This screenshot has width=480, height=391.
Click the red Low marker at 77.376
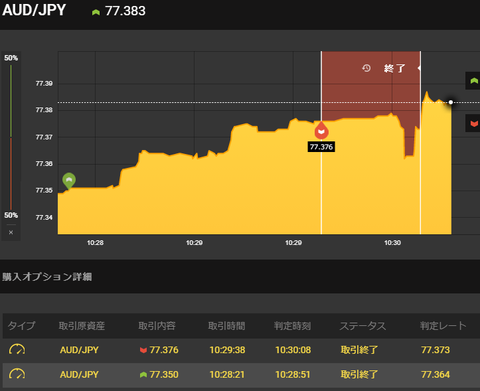[321, 130]
